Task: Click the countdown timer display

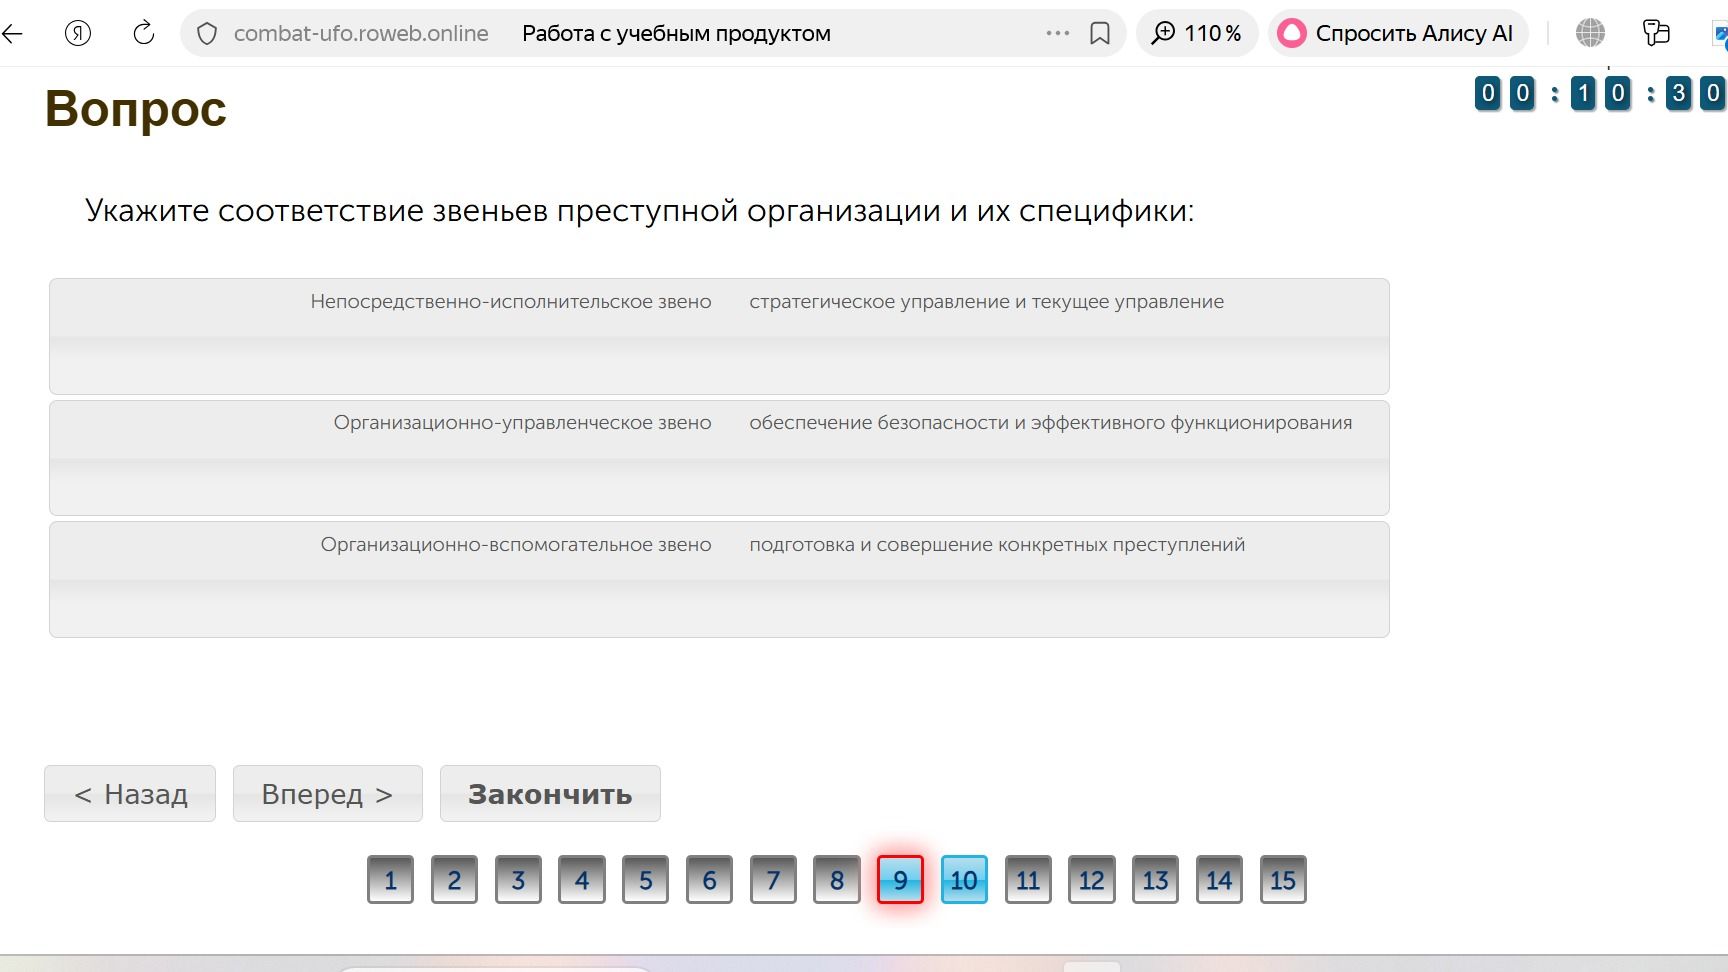Action: pyautogui.click(x=1600, y=94)
